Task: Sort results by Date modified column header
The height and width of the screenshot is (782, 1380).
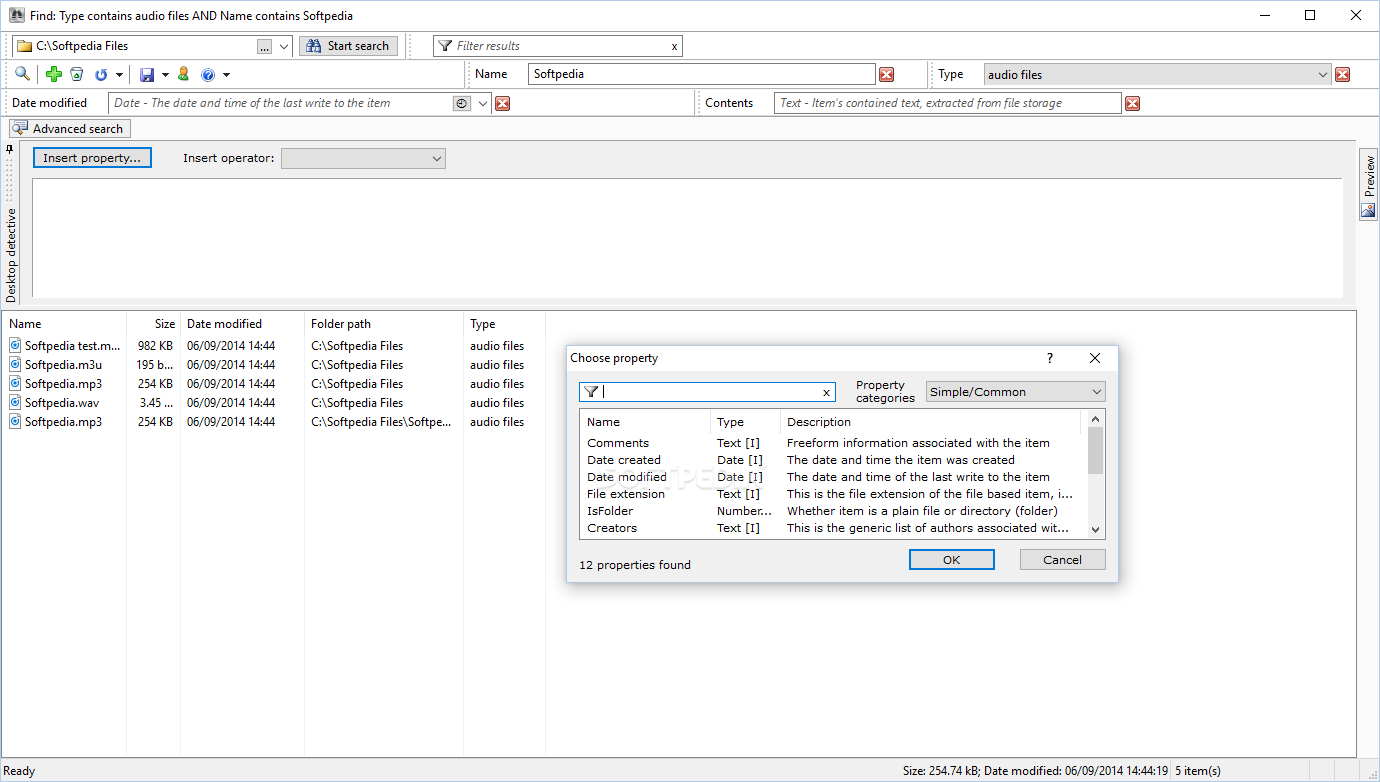Action: tap(242, 324)
